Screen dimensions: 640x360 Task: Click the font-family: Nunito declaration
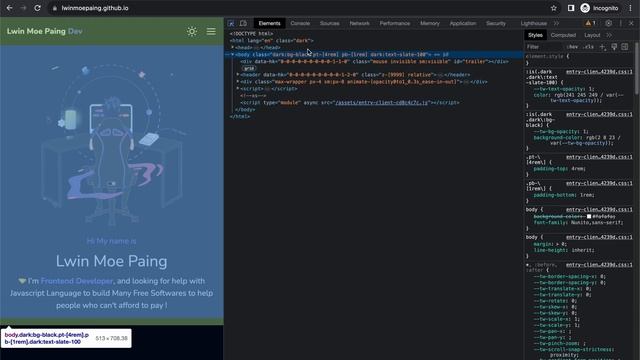click(x=578, y=222)
